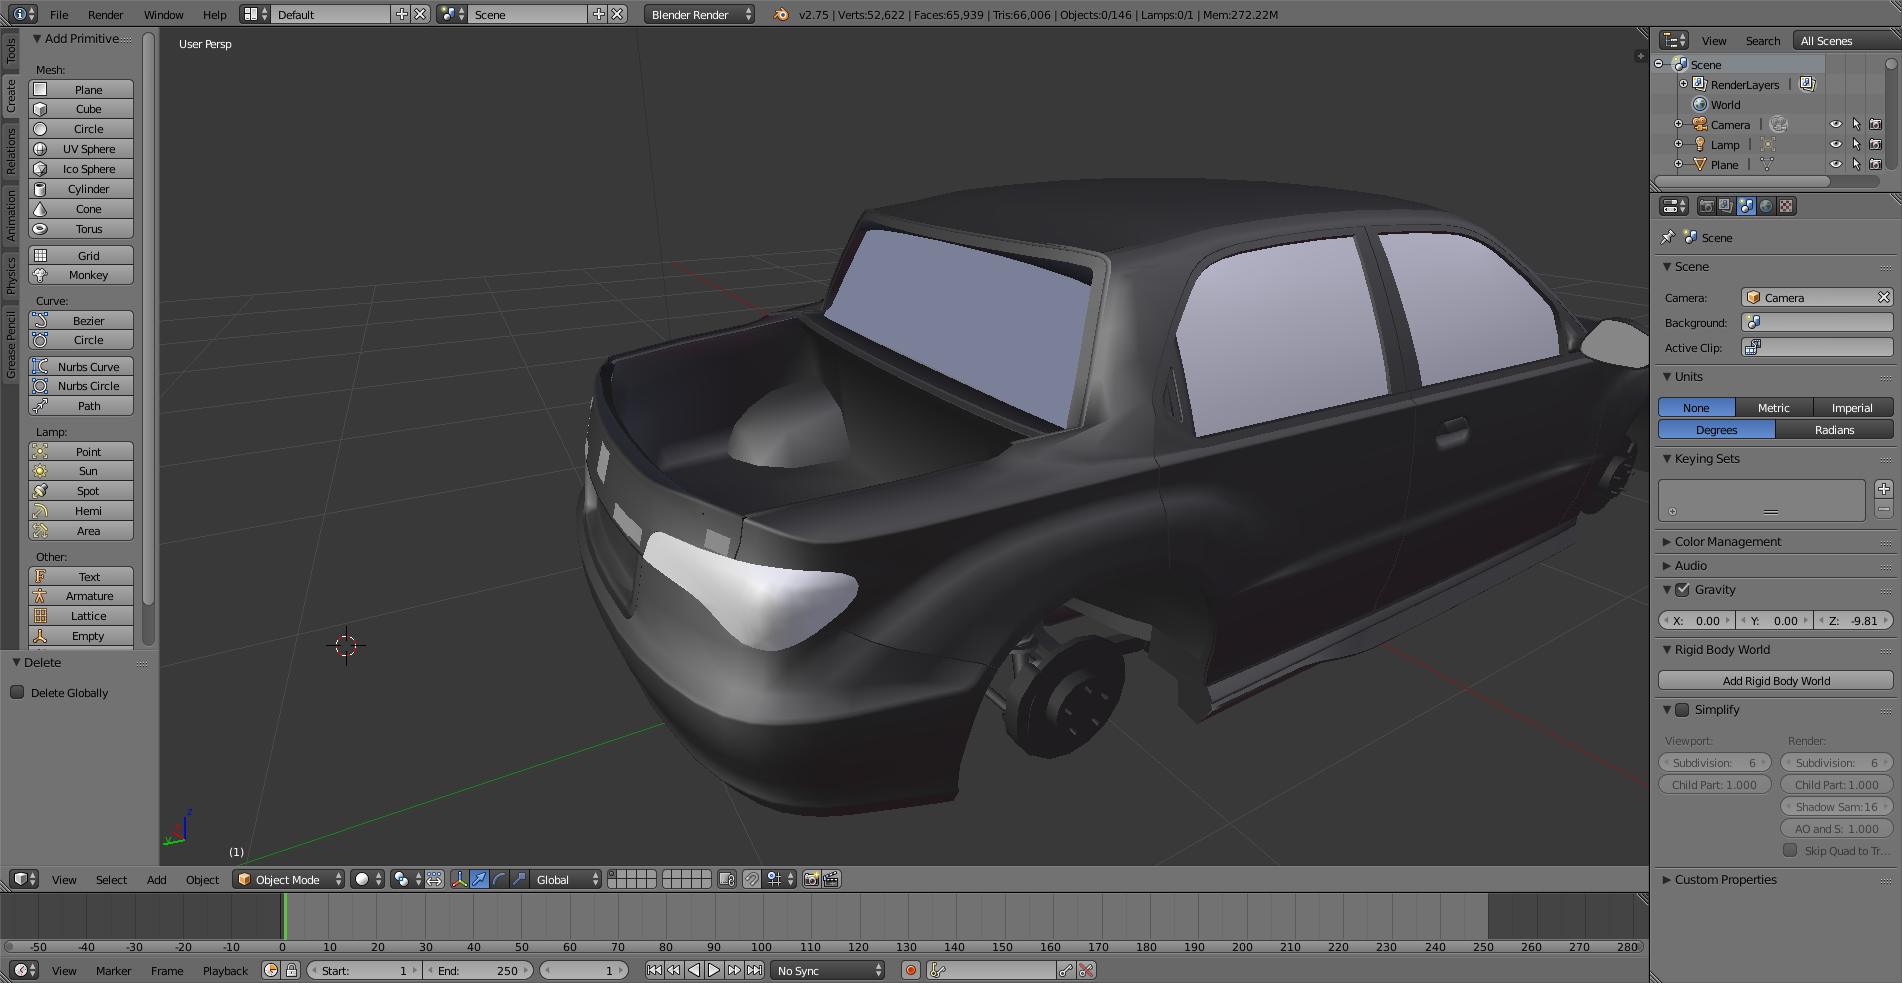This screenshot has height=983, width=1902.
Task: Select the World properties tab icon
Action: pyautogui.click(x=1766, y=206)
